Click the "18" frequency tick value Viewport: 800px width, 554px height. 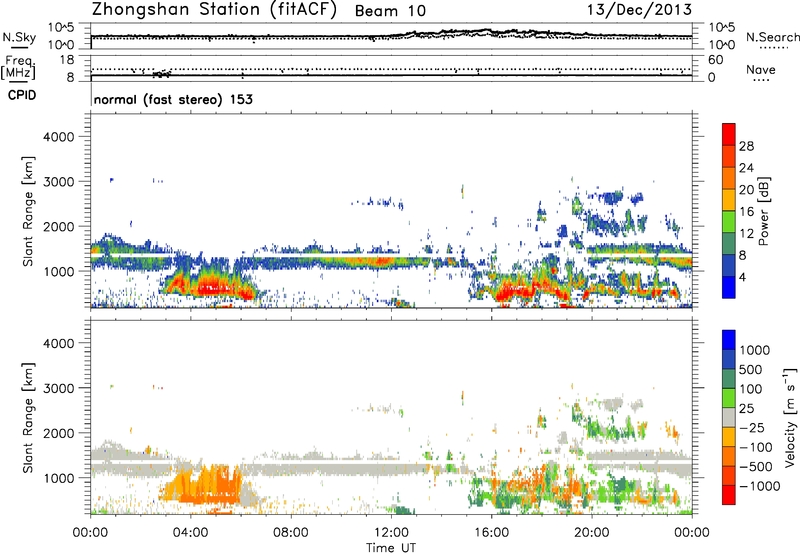pos(67,60)
